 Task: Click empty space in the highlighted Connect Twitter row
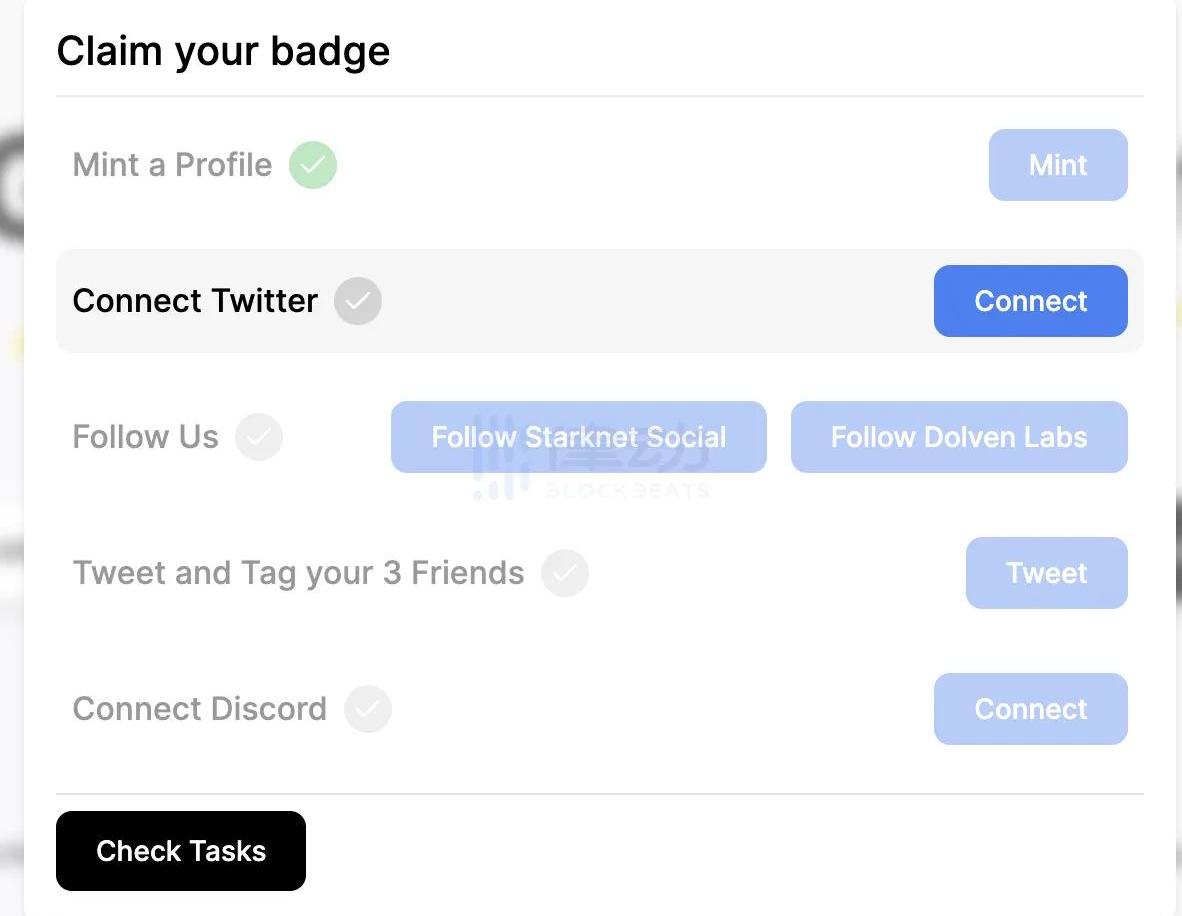(x=650, y=301)
